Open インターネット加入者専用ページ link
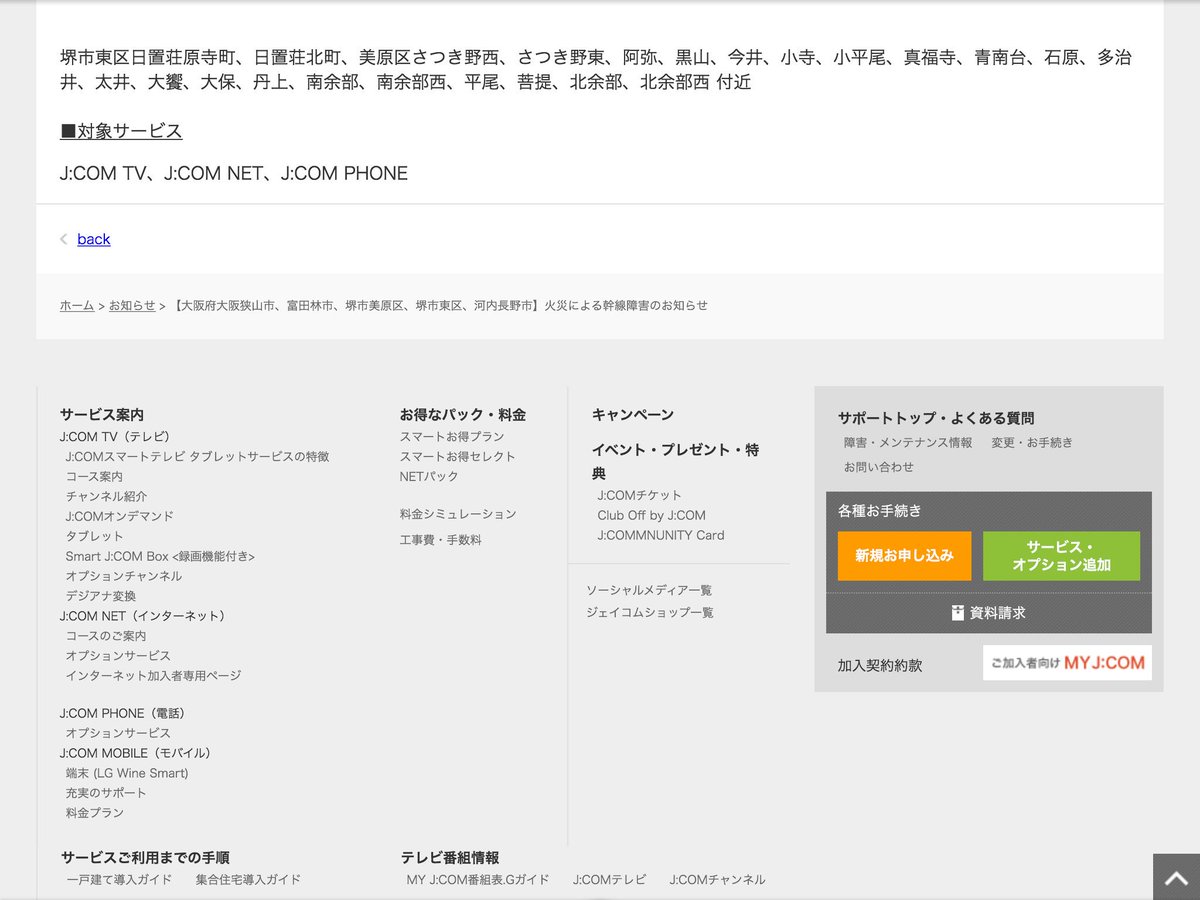The width and height of the screenshot is (1200, 900). [153, 676]
